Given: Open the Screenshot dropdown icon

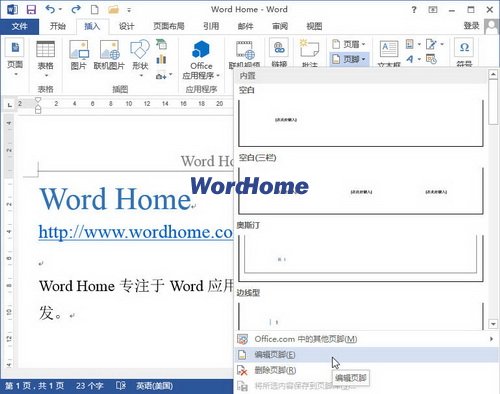Looking at the screenshot, I should [164, 75].
